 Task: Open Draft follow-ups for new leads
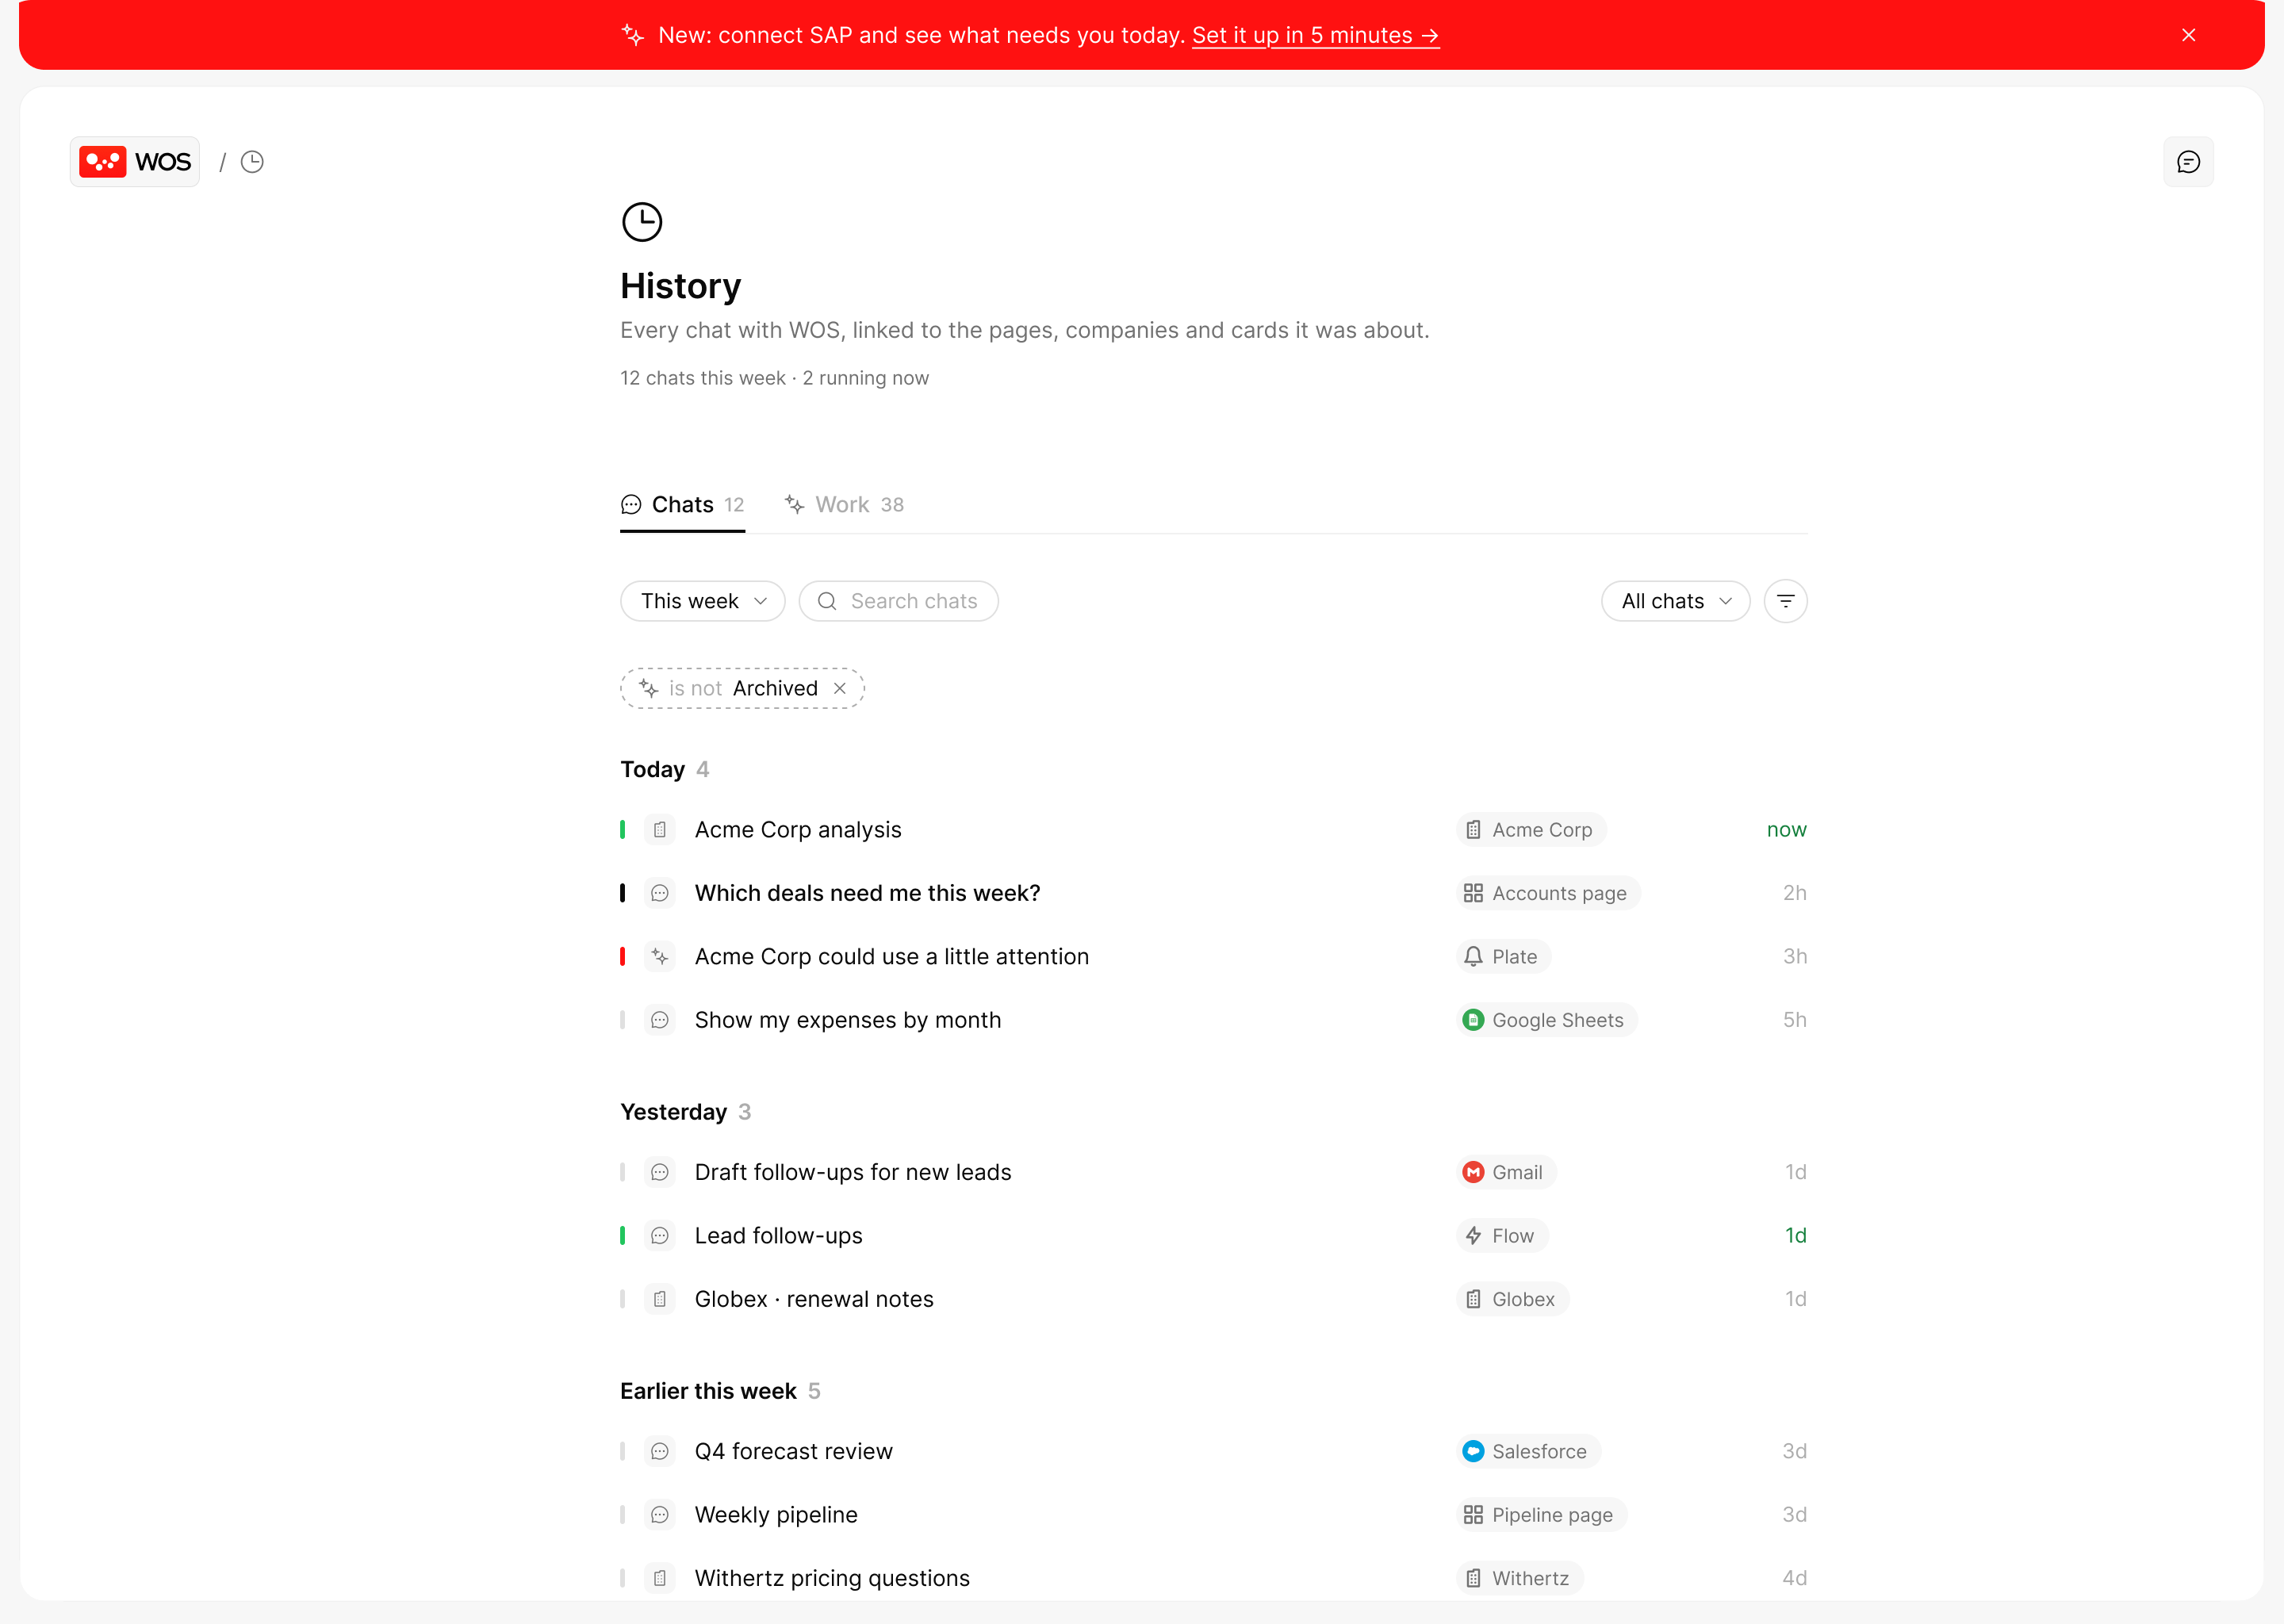click(1213, 1172)
